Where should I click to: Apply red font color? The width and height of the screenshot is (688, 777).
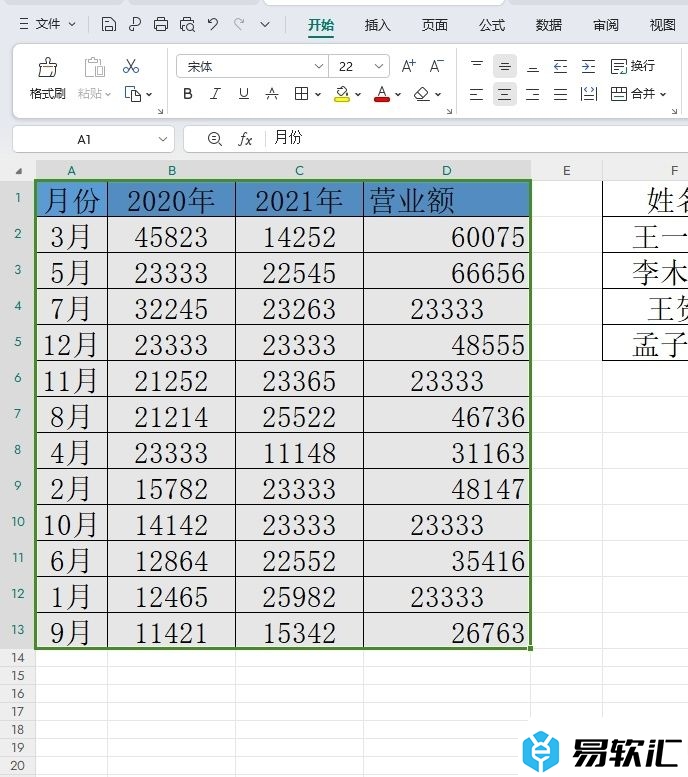point(382,94)
